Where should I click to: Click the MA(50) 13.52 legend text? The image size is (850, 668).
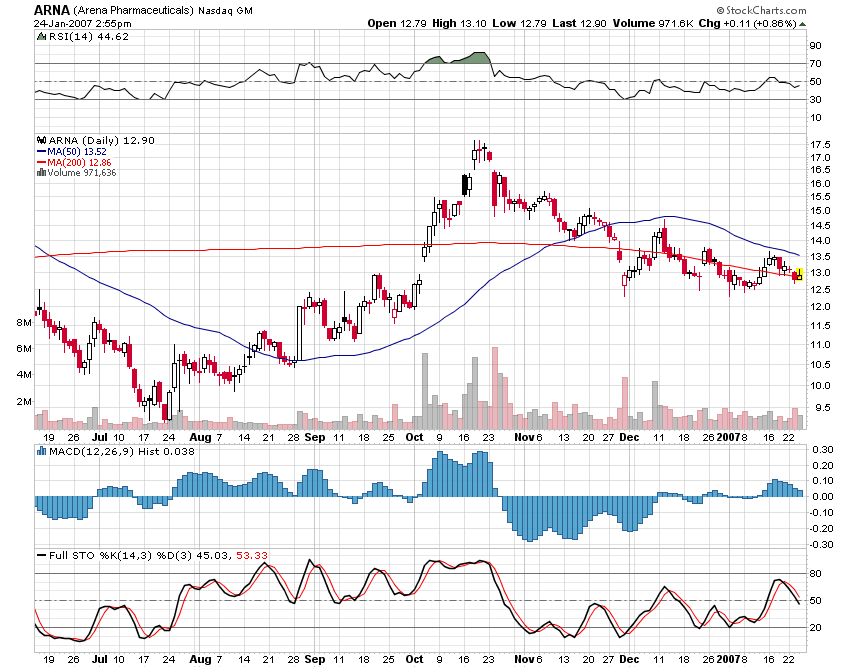coord(76,152)
